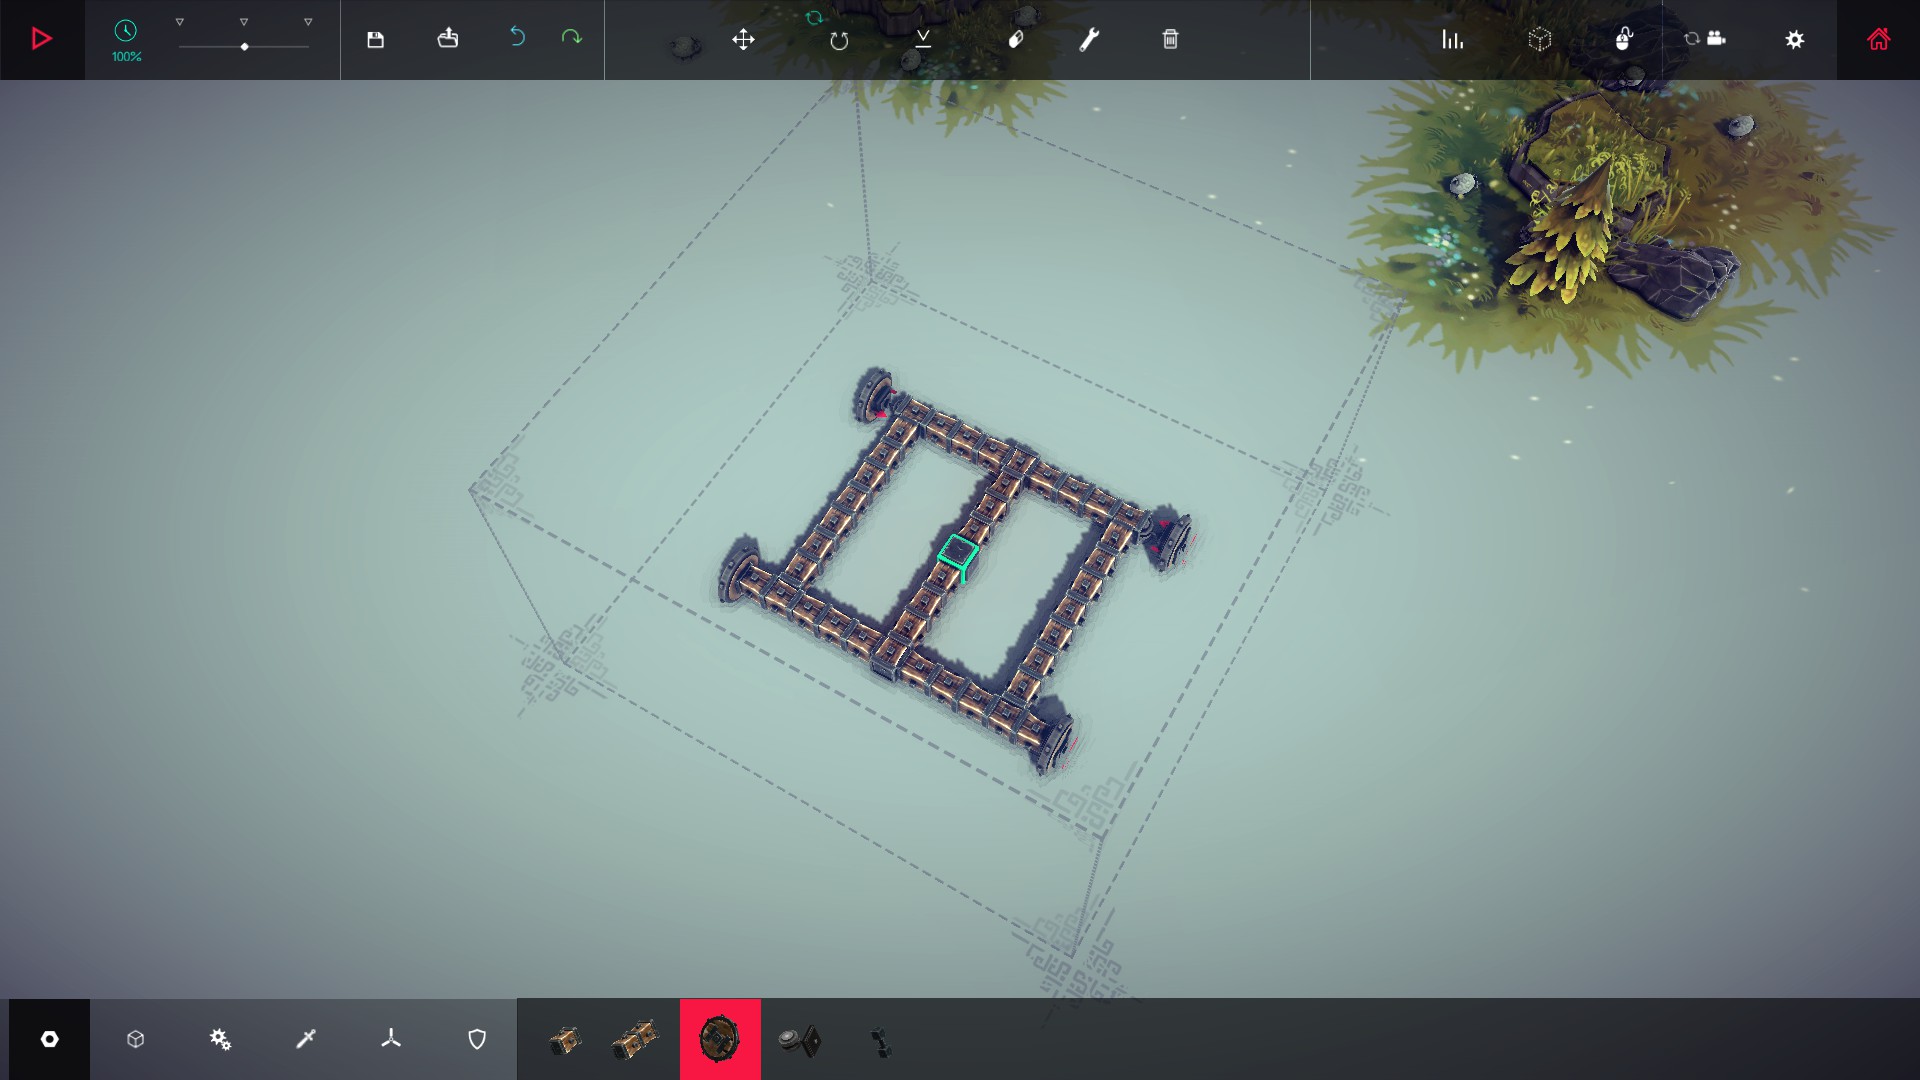Return to the home menu
Viewport: 1920px width, 1080px height.
pyautogui.click(x=1878, y=39)
